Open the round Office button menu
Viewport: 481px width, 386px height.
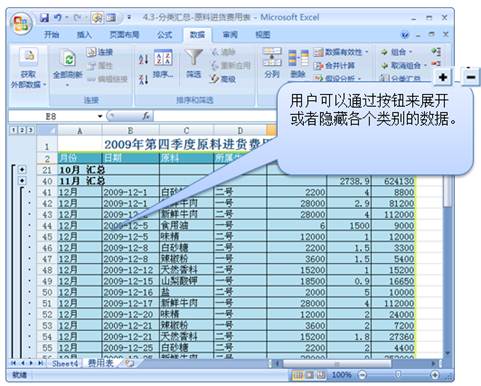pos(21,24)
